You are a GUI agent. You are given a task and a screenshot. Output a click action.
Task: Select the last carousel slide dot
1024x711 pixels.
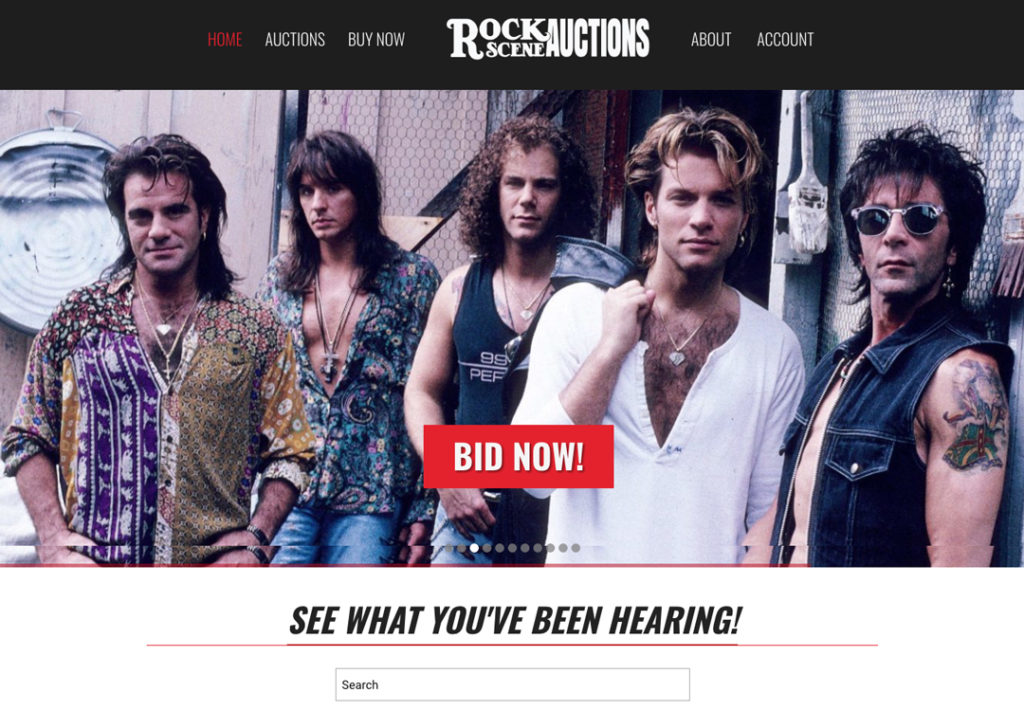[x=576, y=548]
